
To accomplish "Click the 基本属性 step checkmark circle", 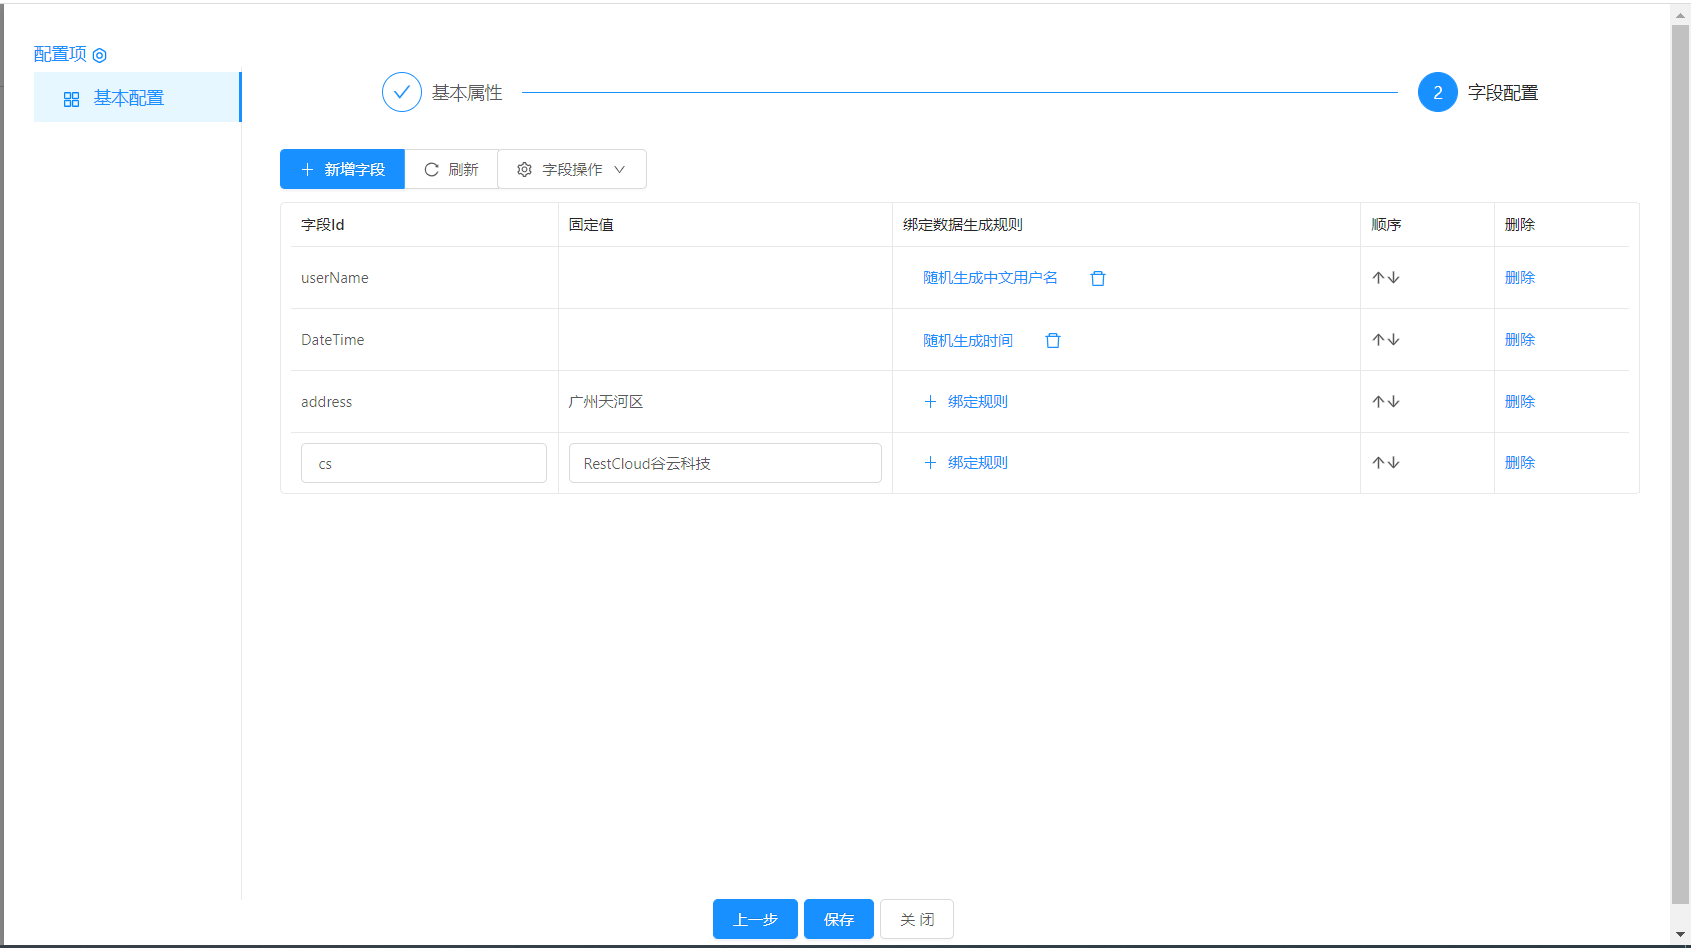I will (x=401, y=93).
